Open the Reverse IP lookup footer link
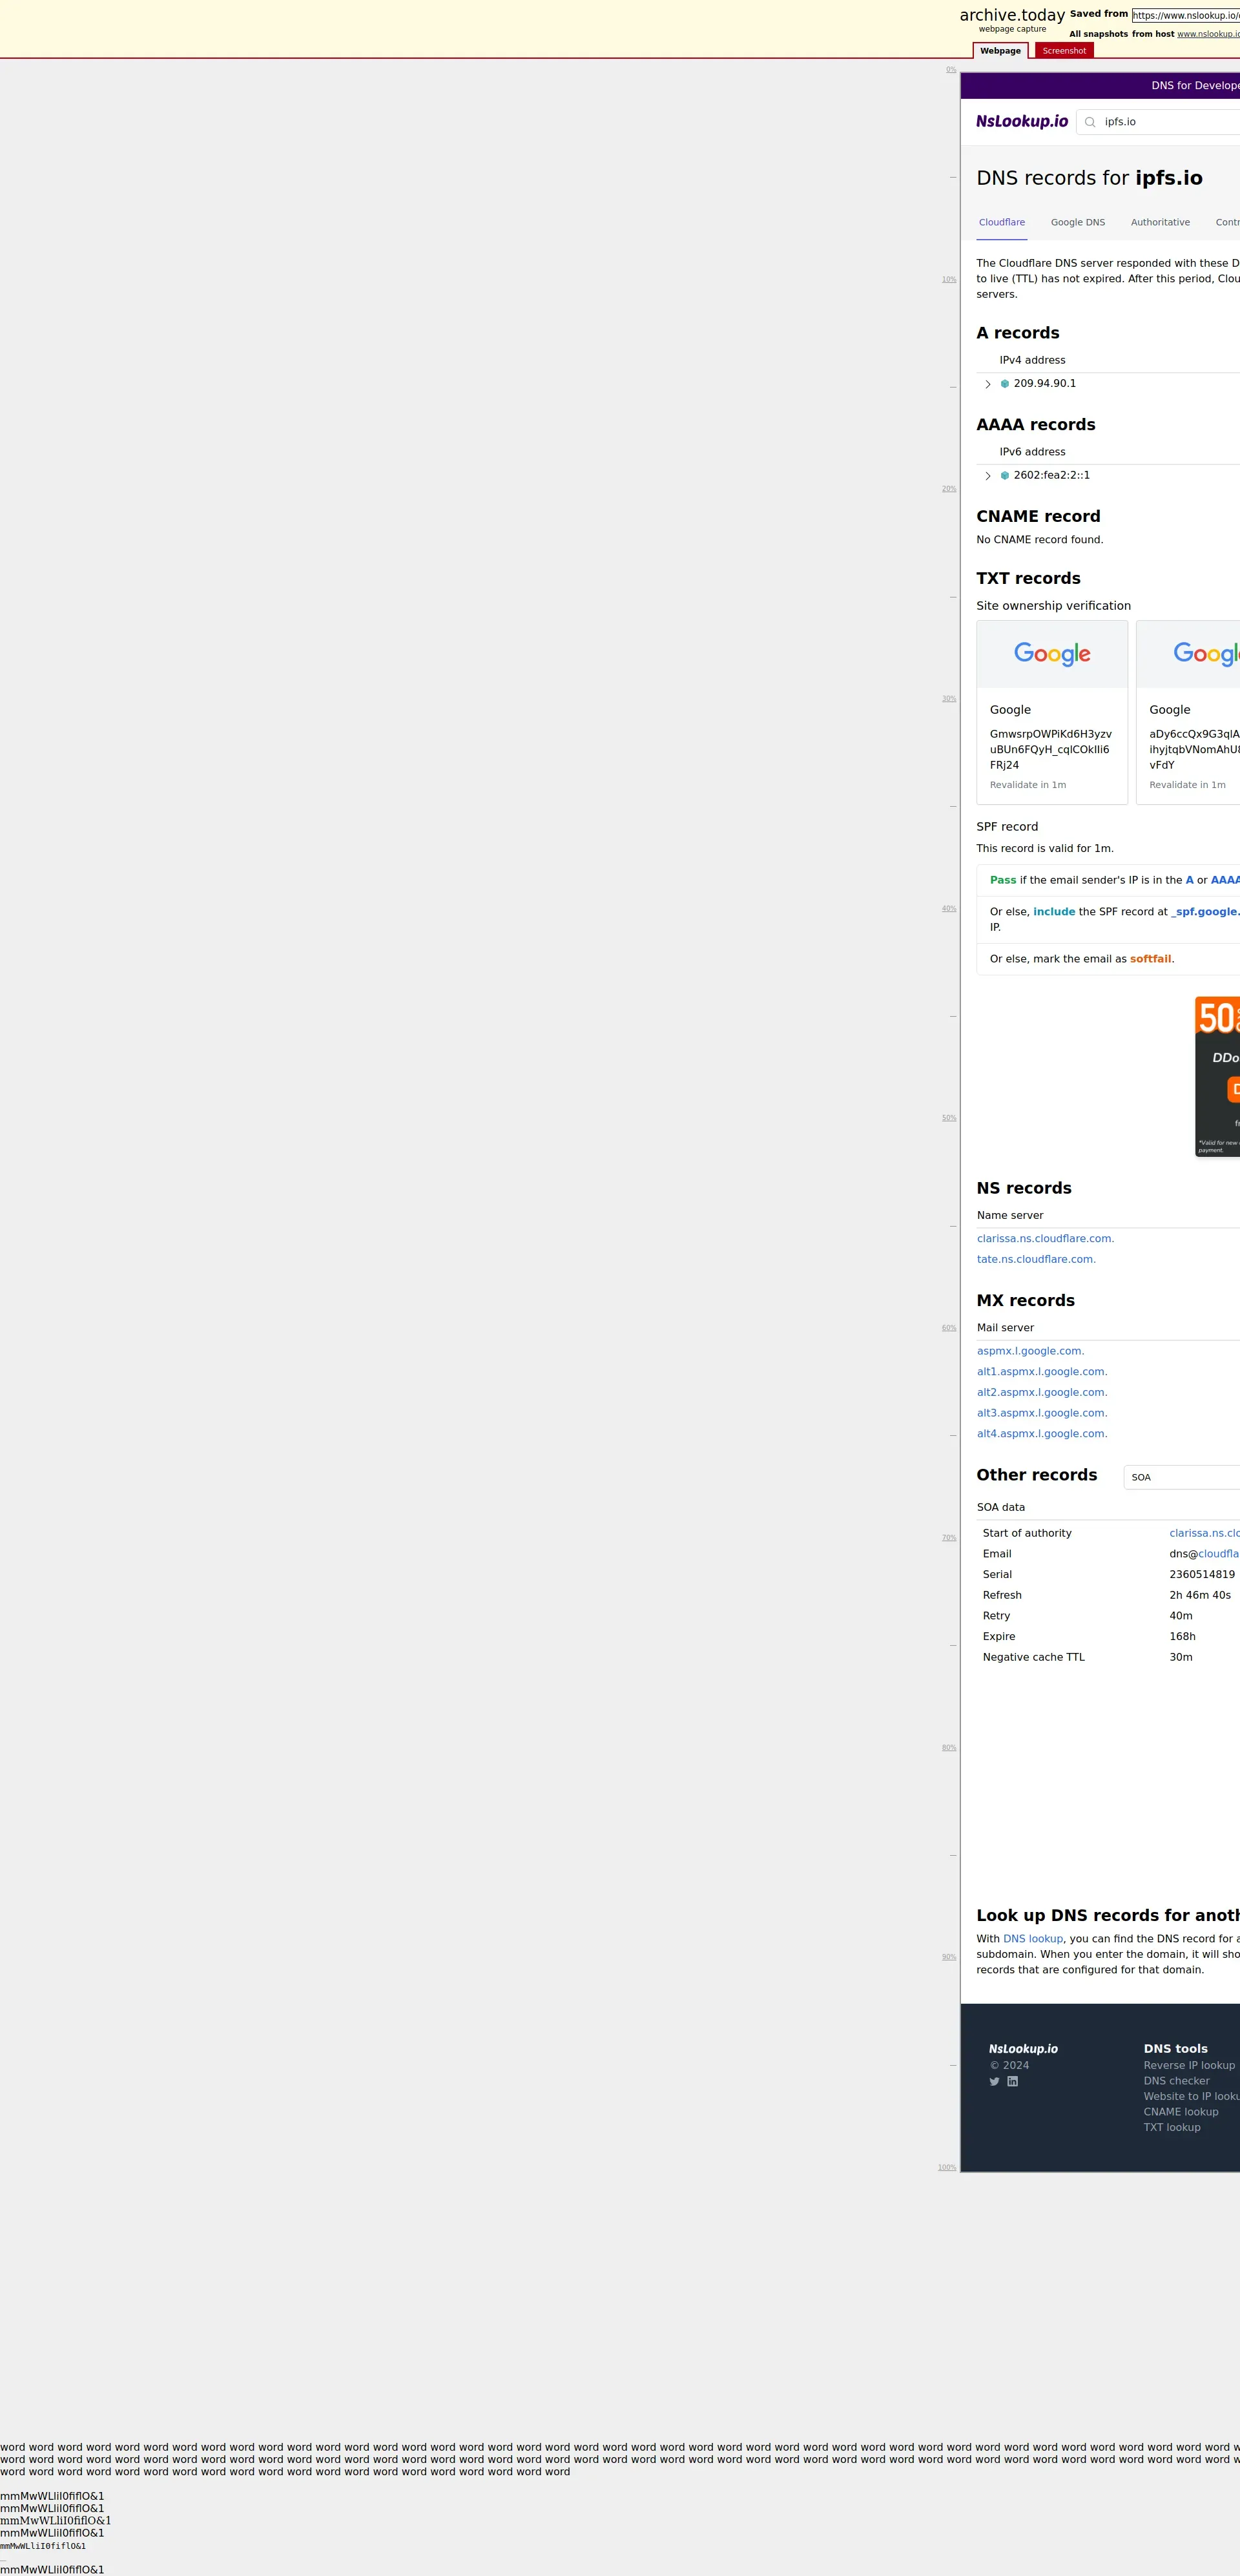Viewport: 1240px width, 2576px height. point(1188,2065)
